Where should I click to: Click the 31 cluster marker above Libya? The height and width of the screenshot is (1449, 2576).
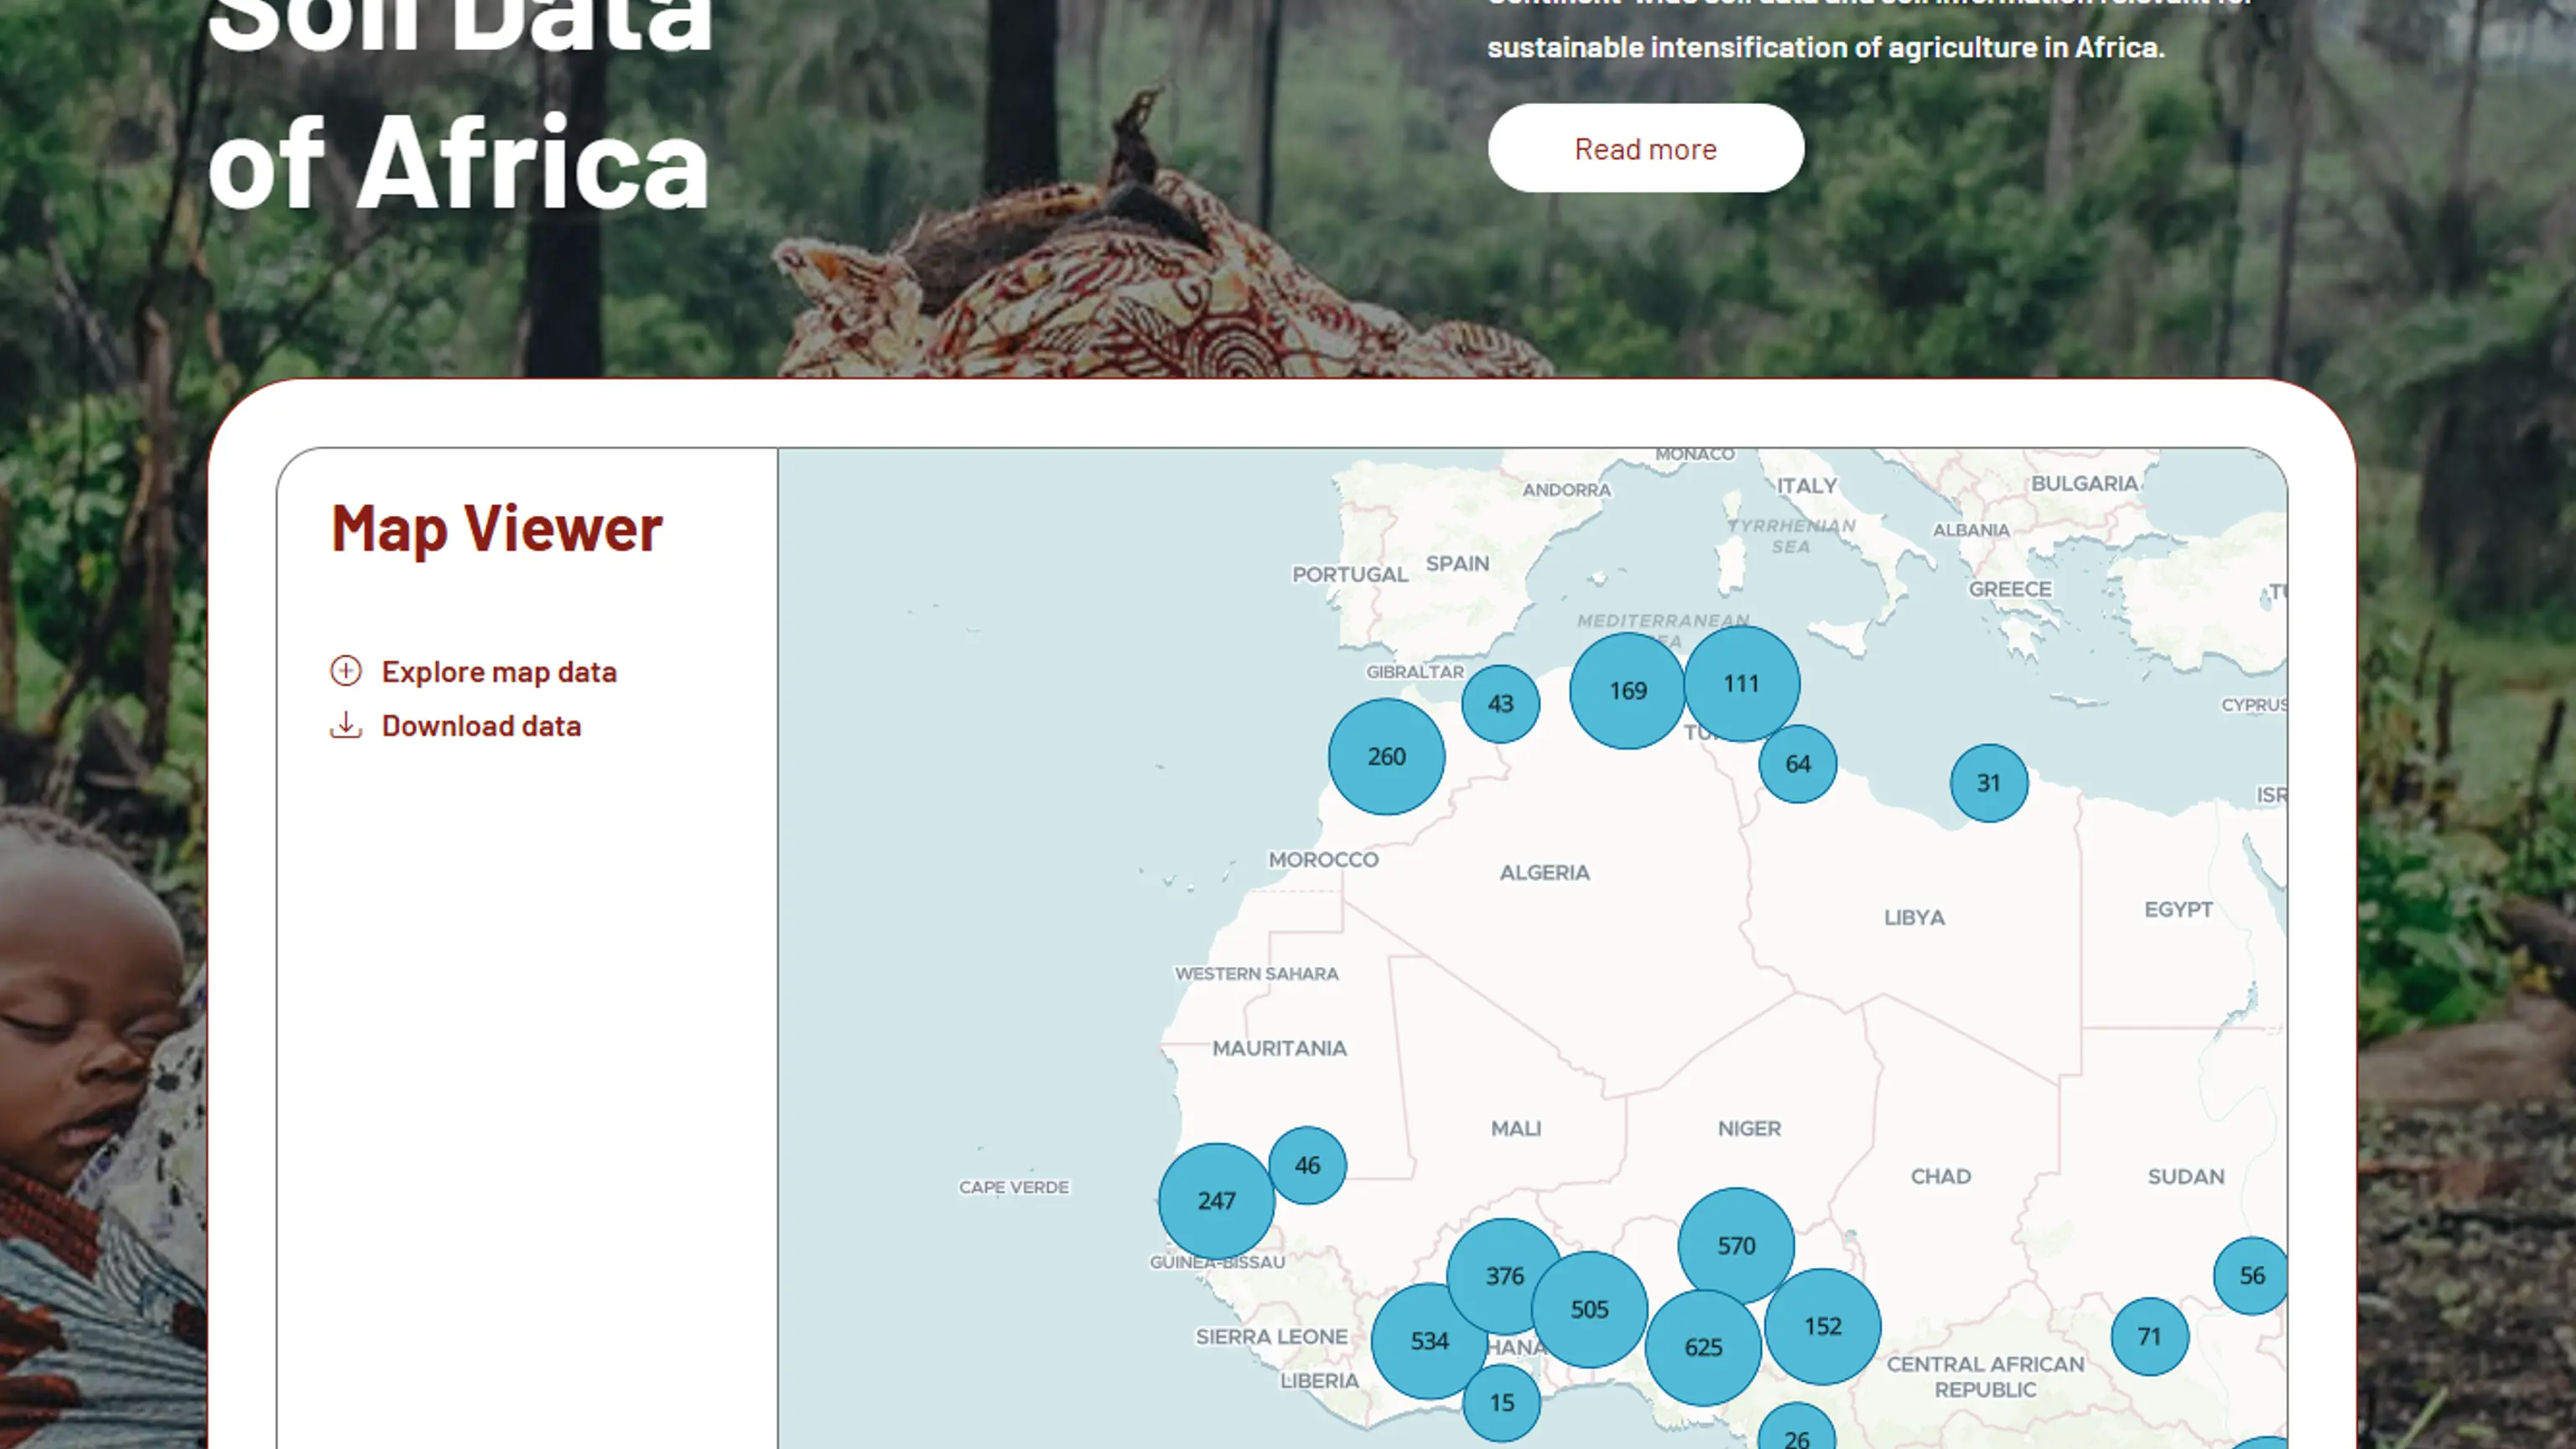(x=1988, y=783)
